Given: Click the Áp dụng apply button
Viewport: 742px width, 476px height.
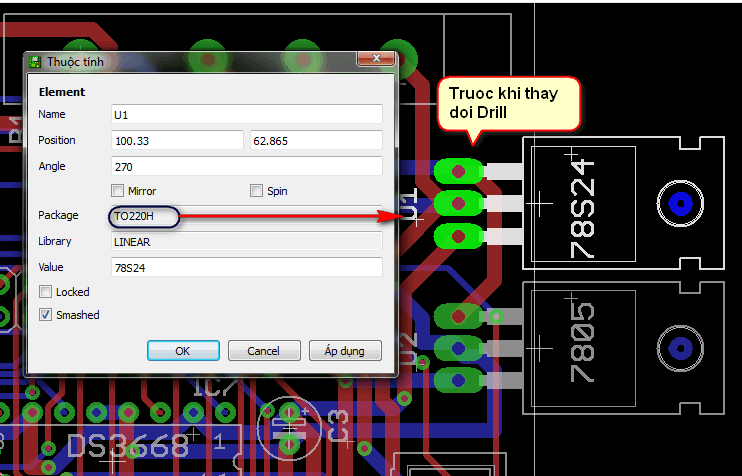Looking at the screenshot, I should point(345,351).
